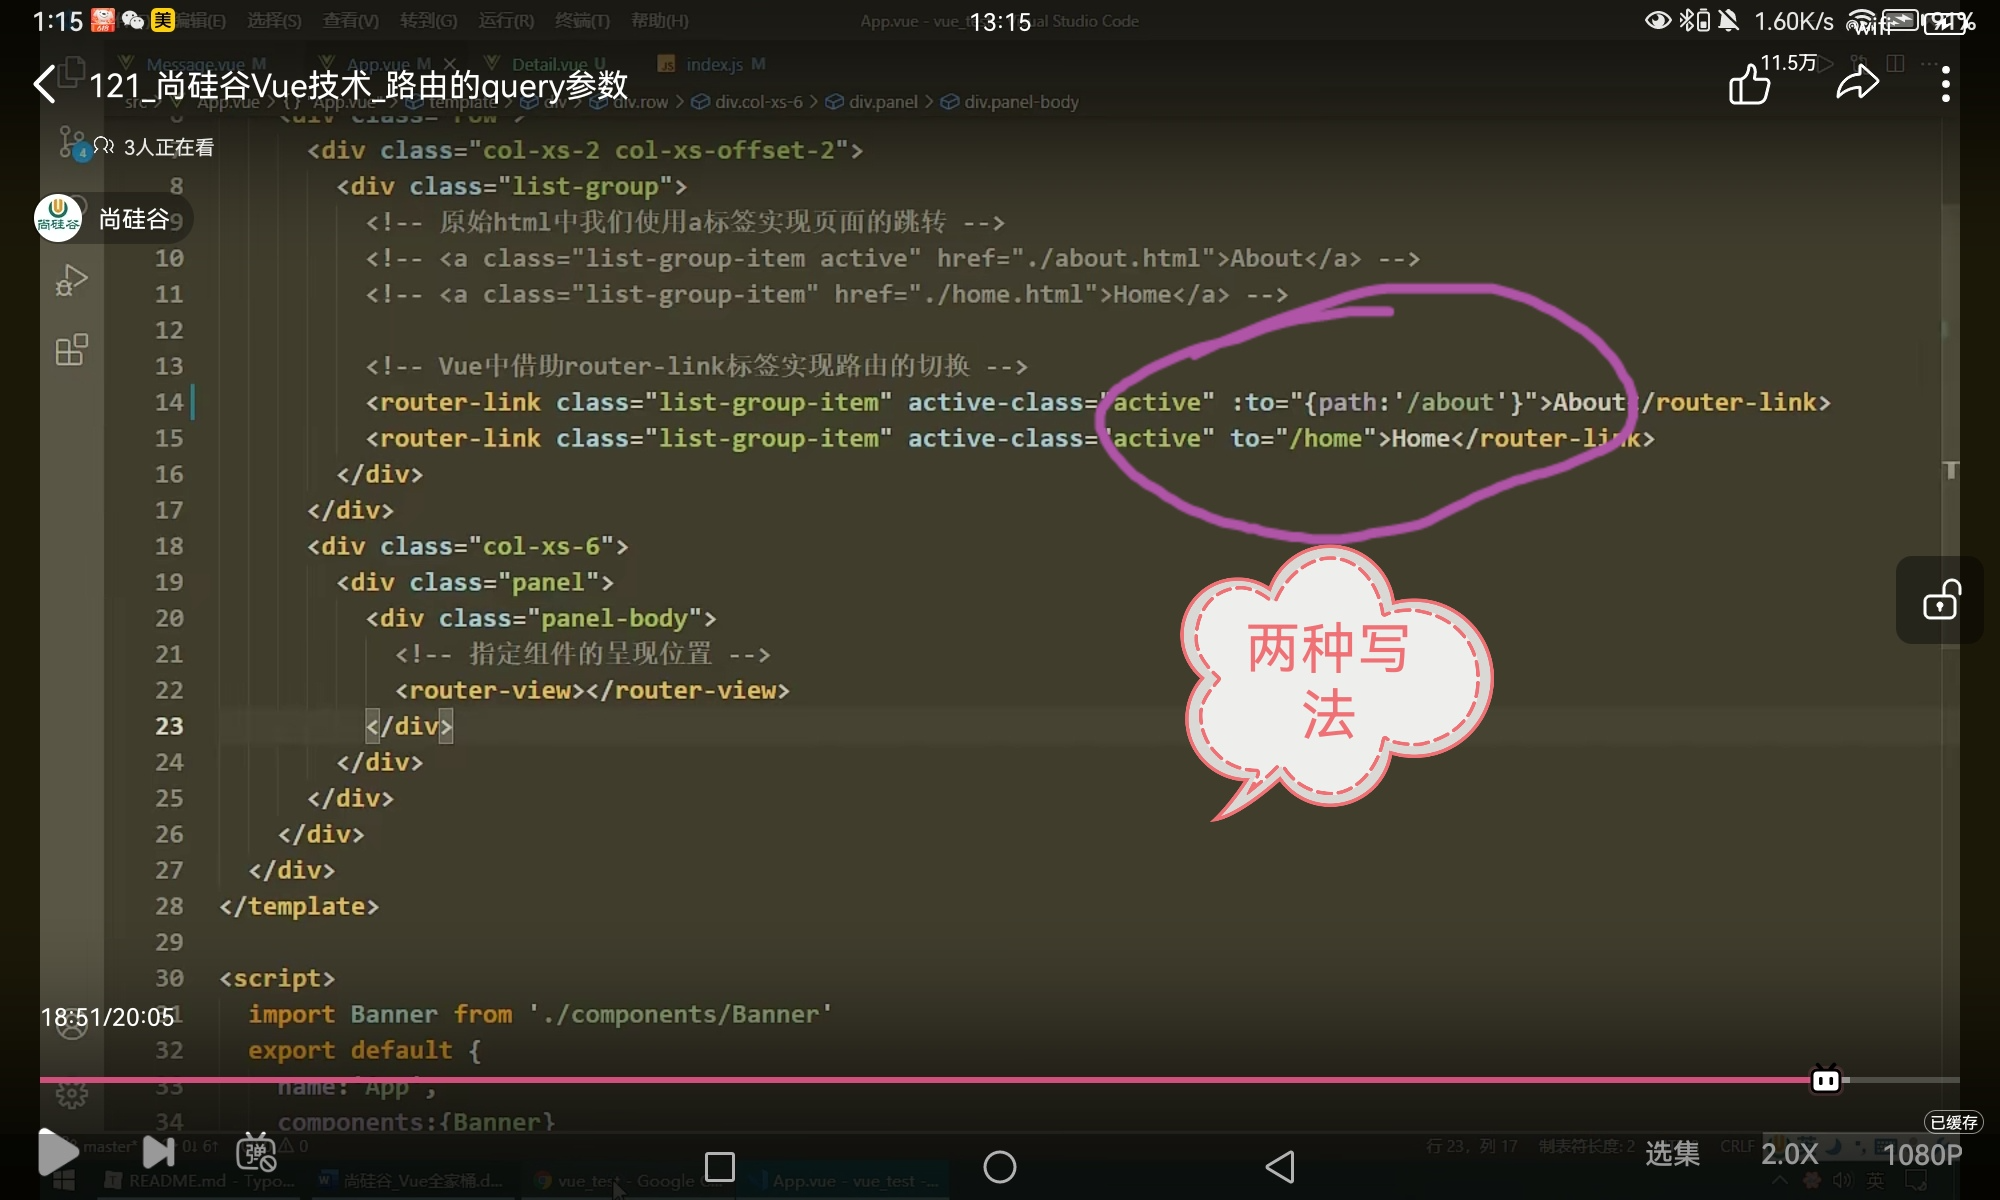Open the 选集 episode list
The width and height of the screenshot is (2000, 1200).
point(1672,1154)
